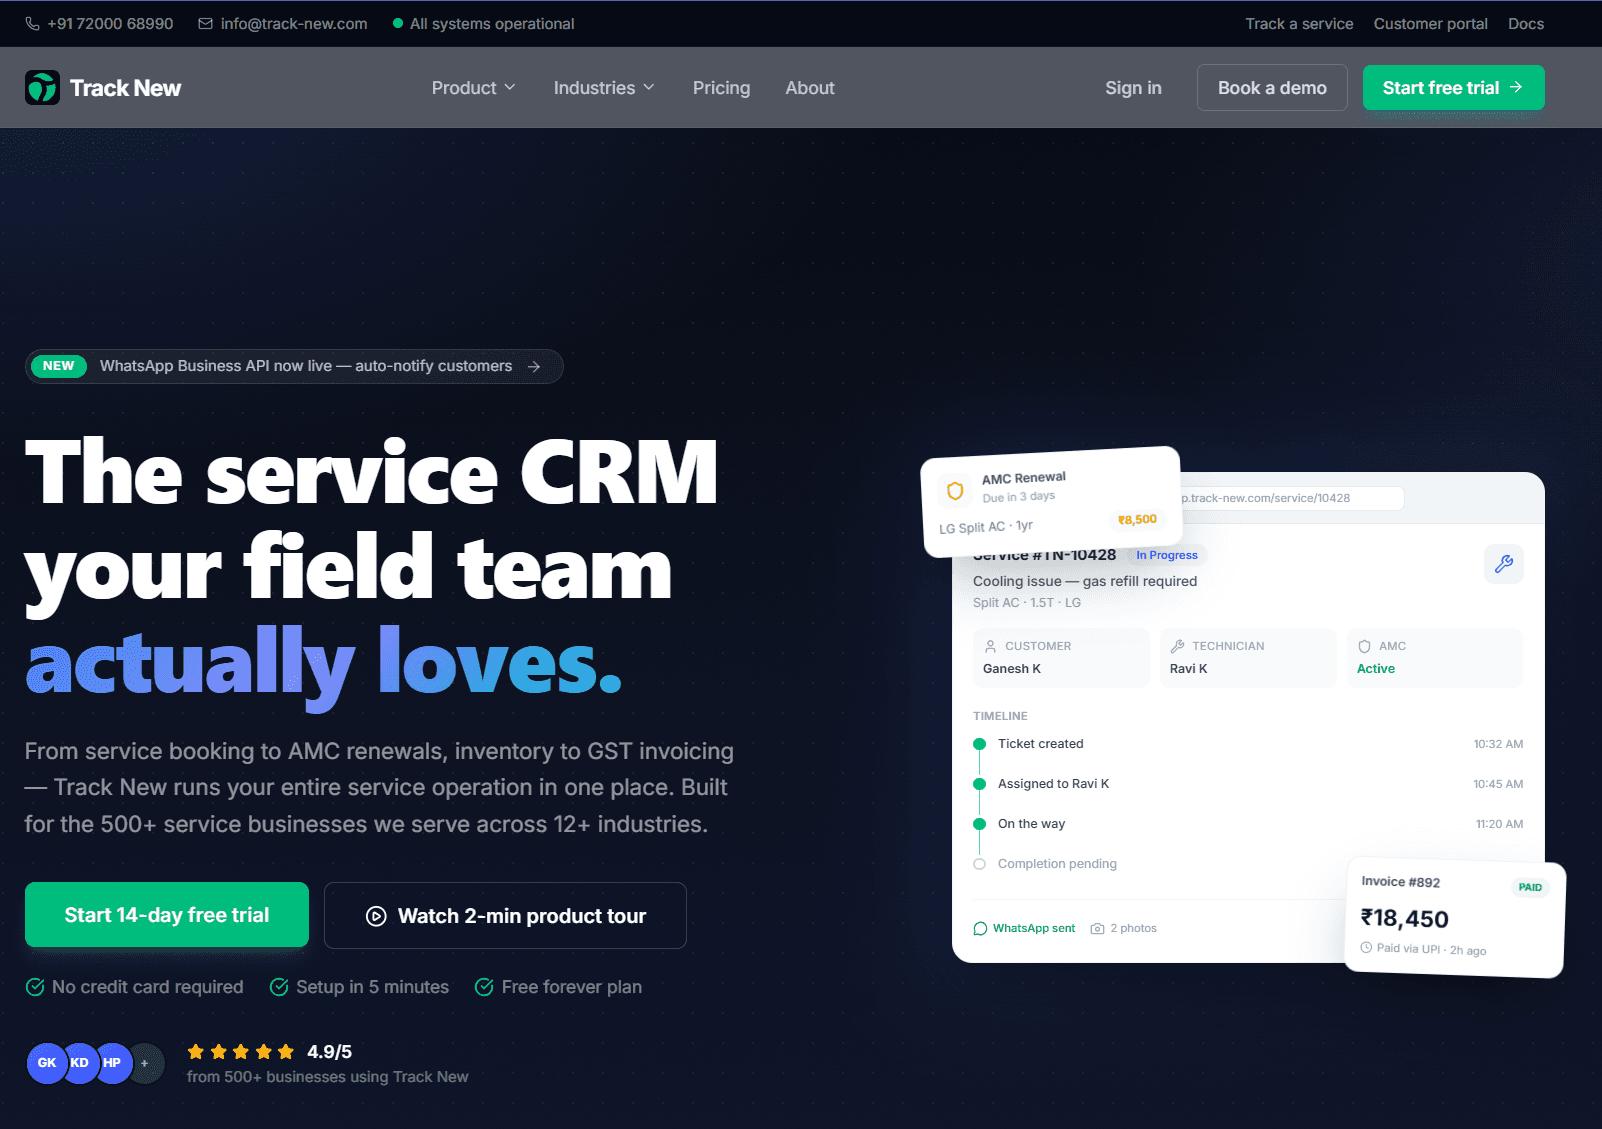Open the About page
The width and height of the screenshot is (1602, 1129).
click(x=810, y=88)
